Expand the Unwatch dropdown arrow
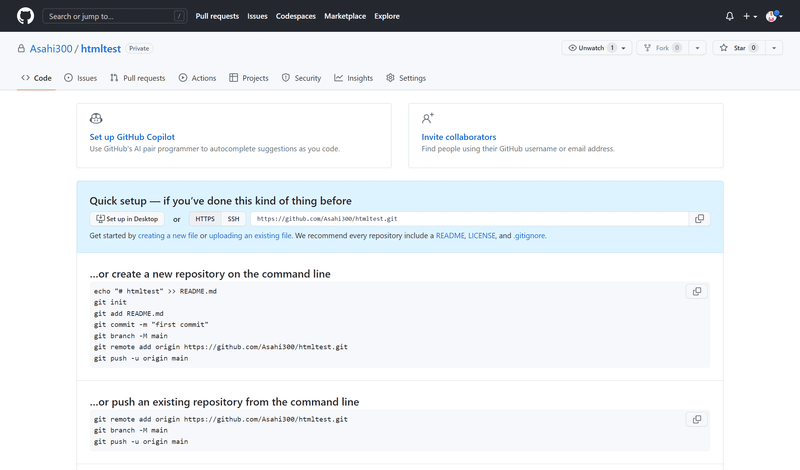 click(x=623, y=48)
